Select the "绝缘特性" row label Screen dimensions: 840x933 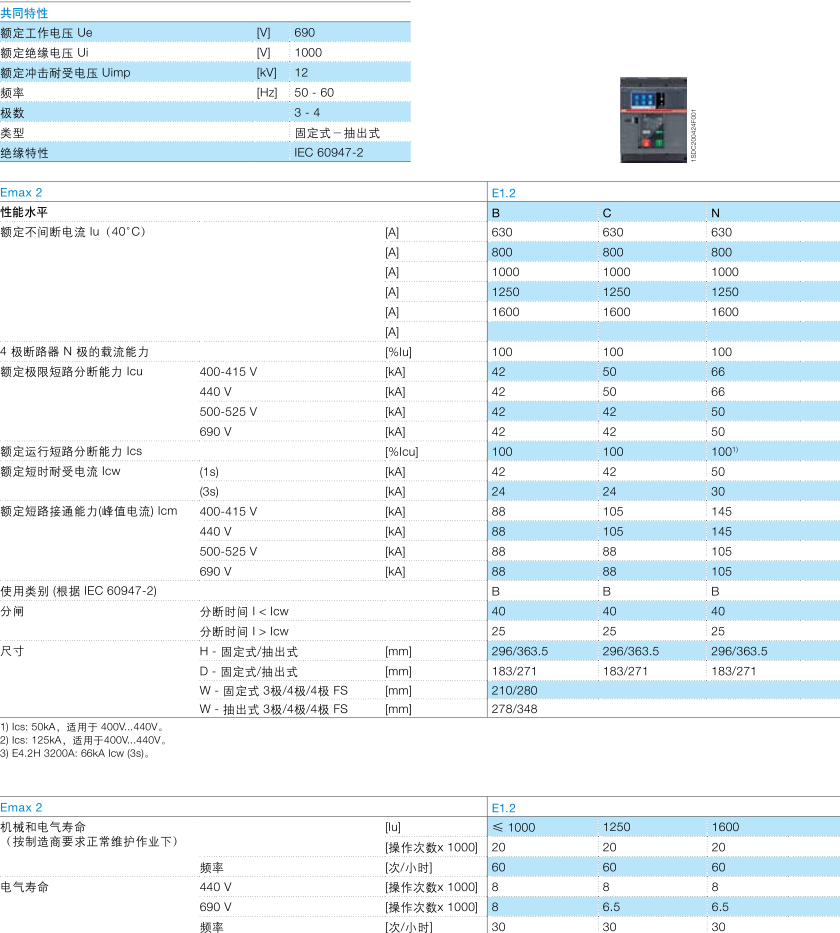pos(24,153)
